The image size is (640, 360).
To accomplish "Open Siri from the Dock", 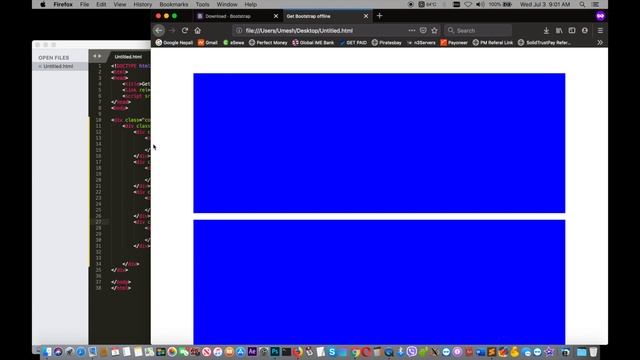I will [58, 352].
